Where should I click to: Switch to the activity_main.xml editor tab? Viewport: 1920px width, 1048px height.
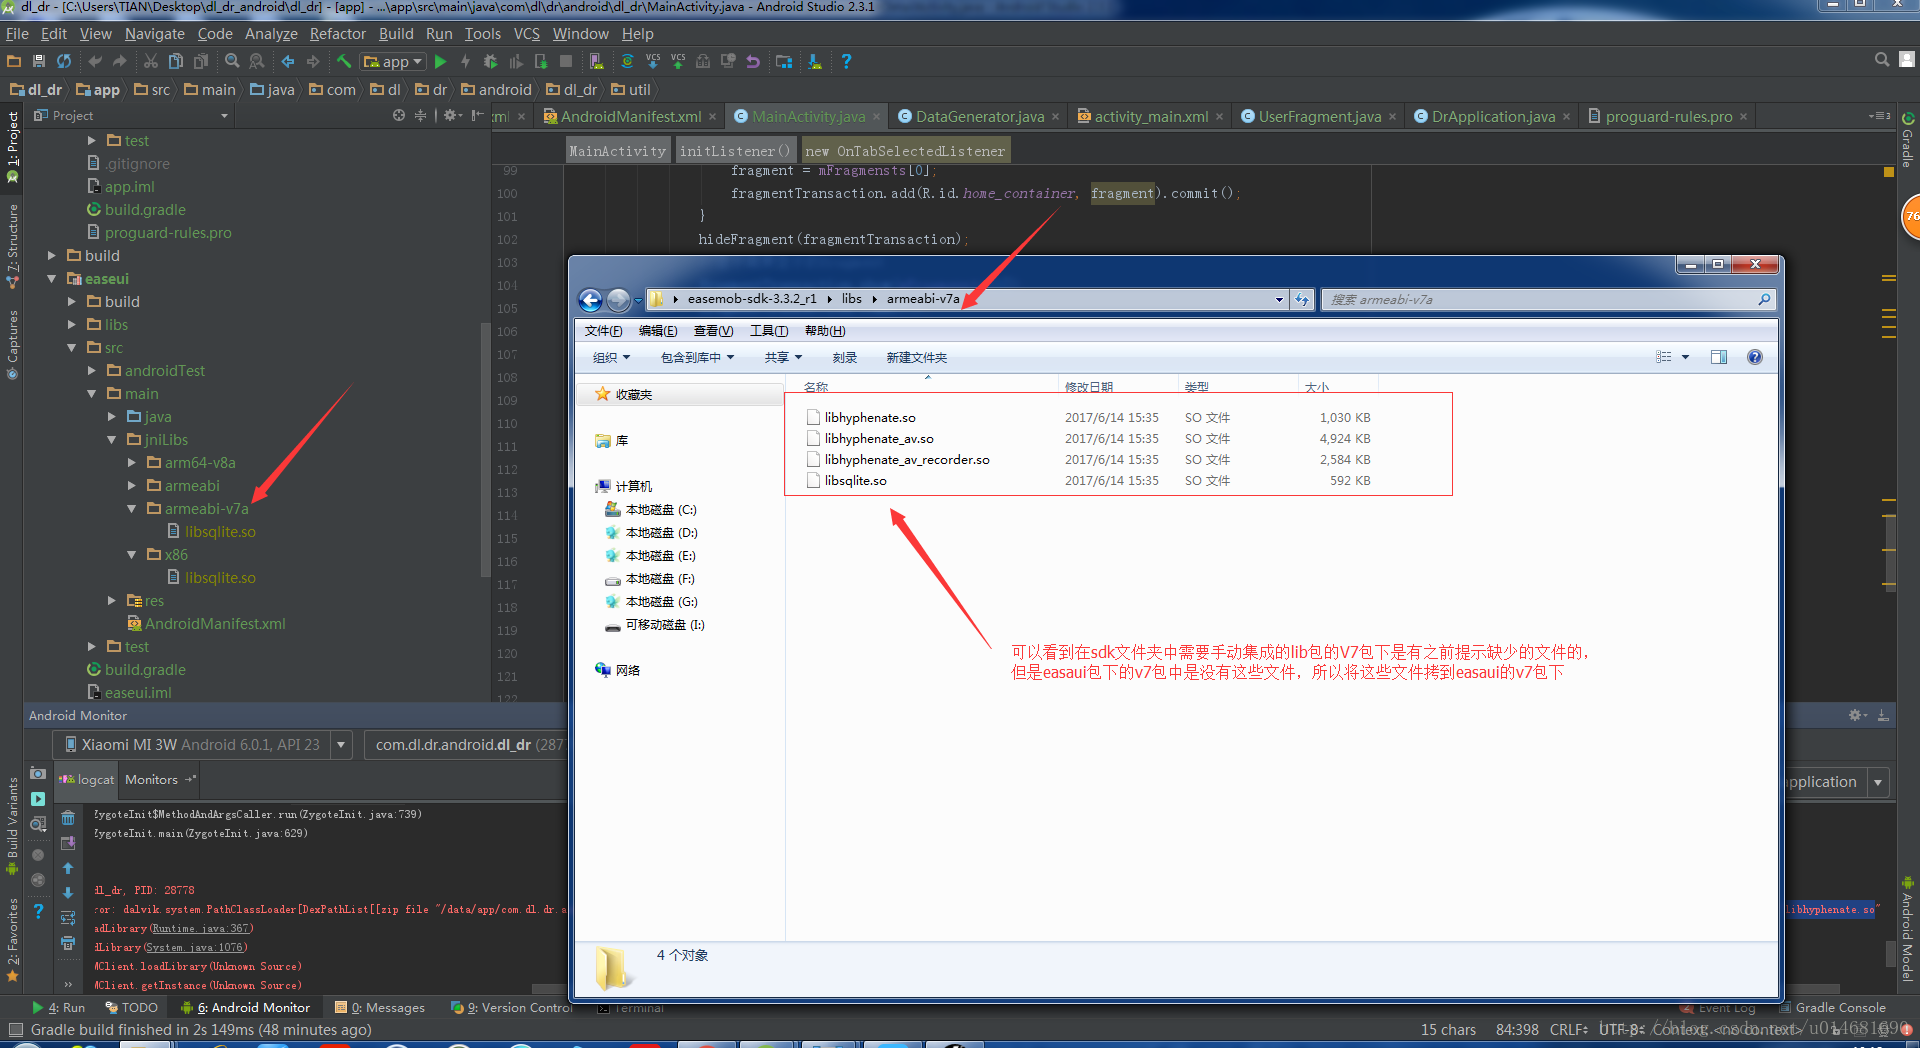pyautogui.click(x=1151, y=116)
